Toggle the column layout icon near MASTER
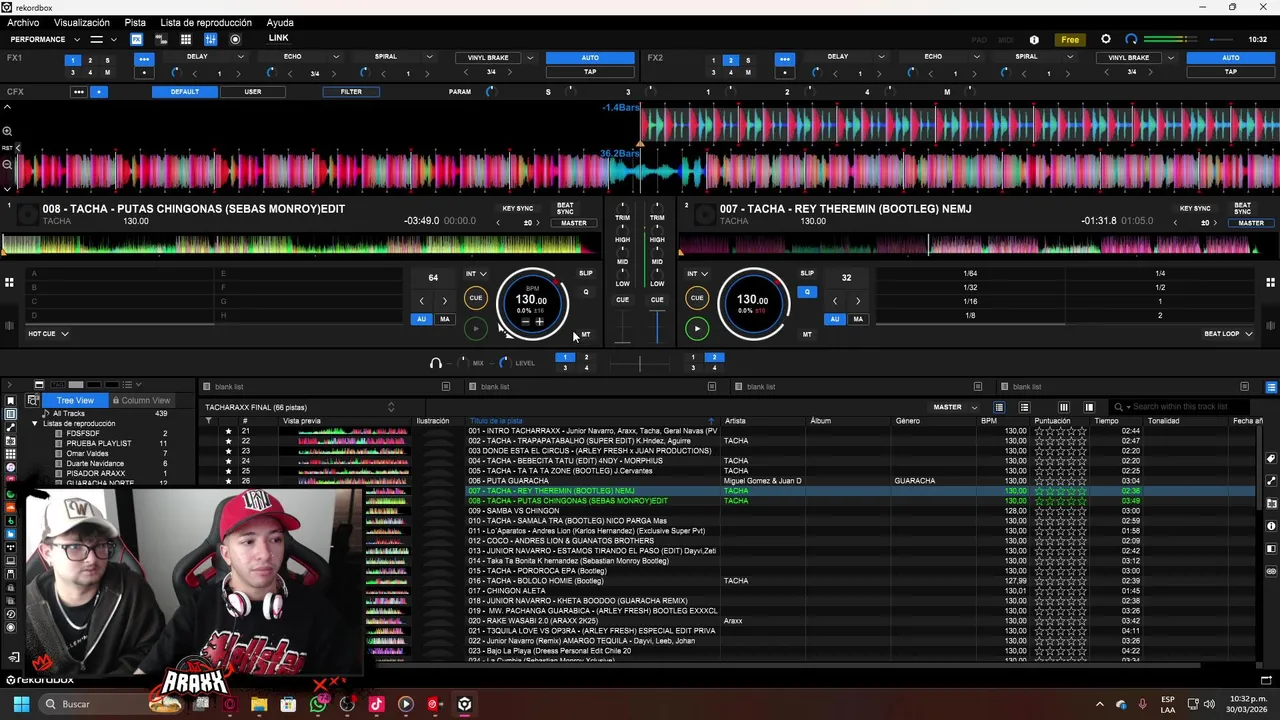 tap(1063, 407)
